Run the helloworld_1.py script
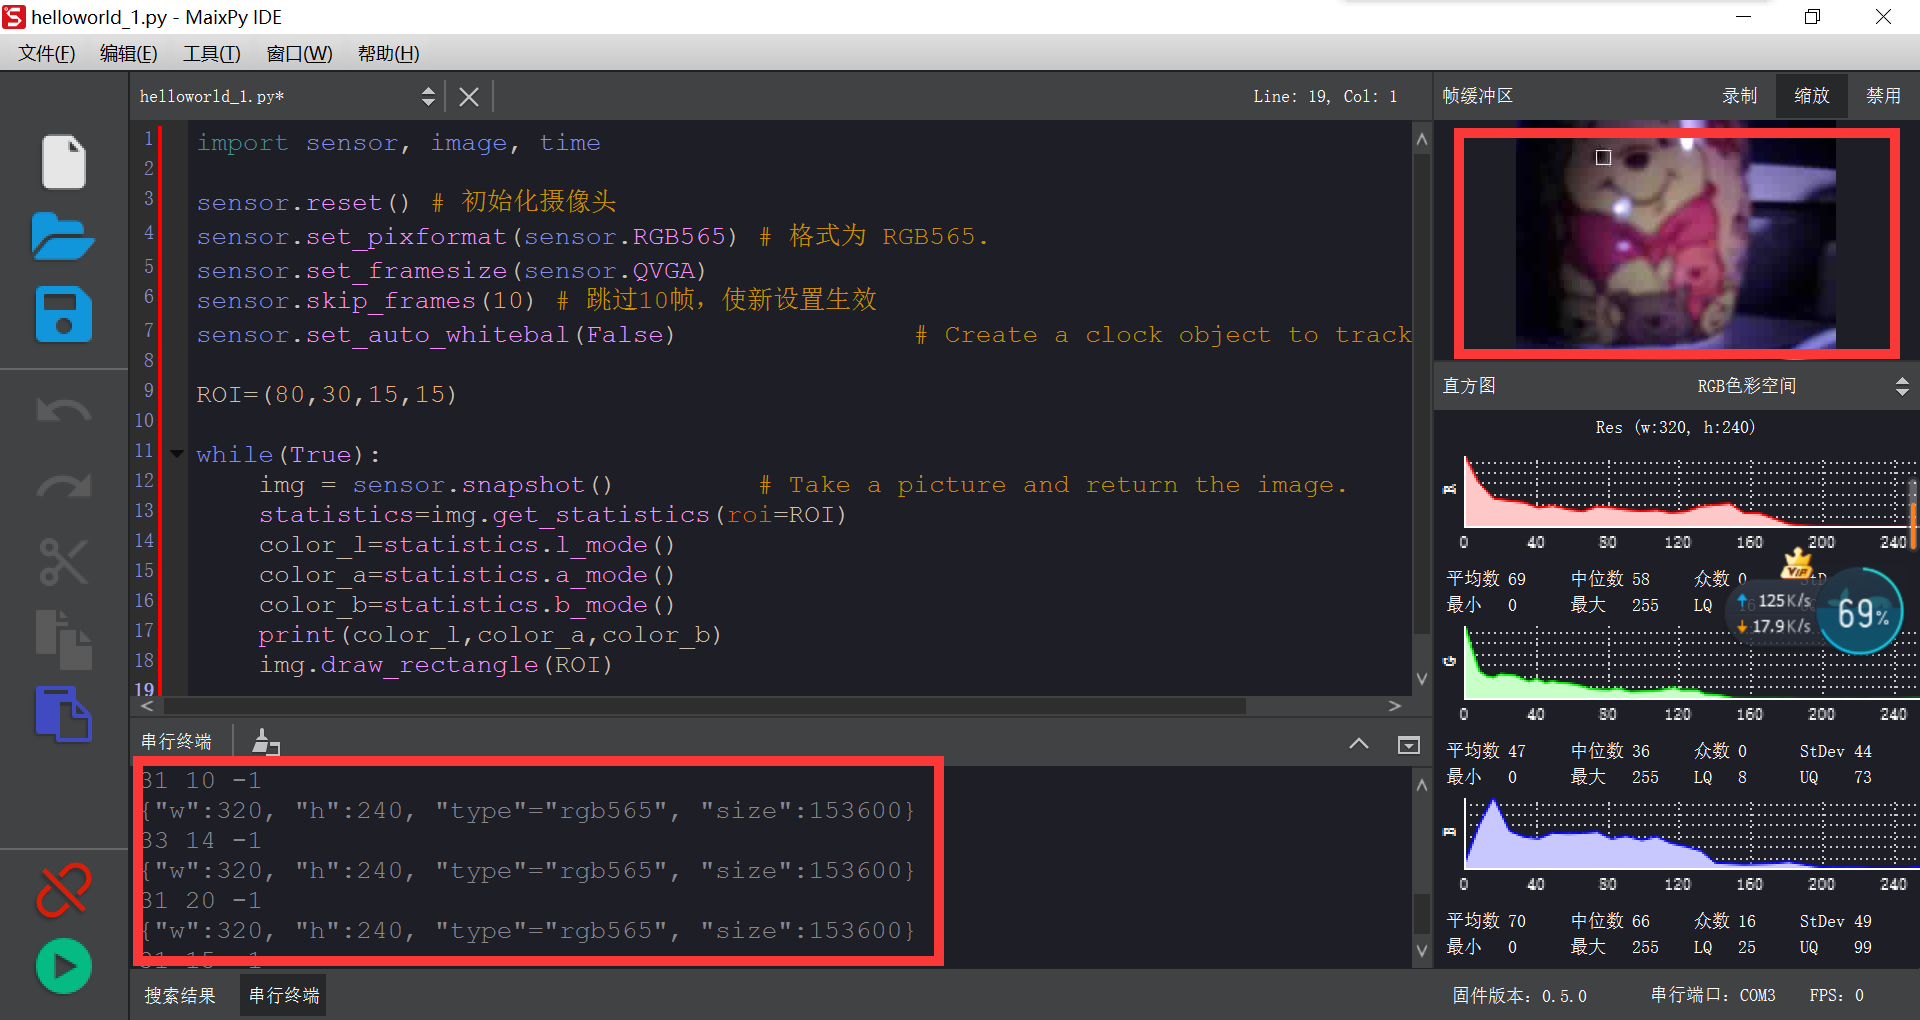 pyautogui.click(x=63, y=966)
